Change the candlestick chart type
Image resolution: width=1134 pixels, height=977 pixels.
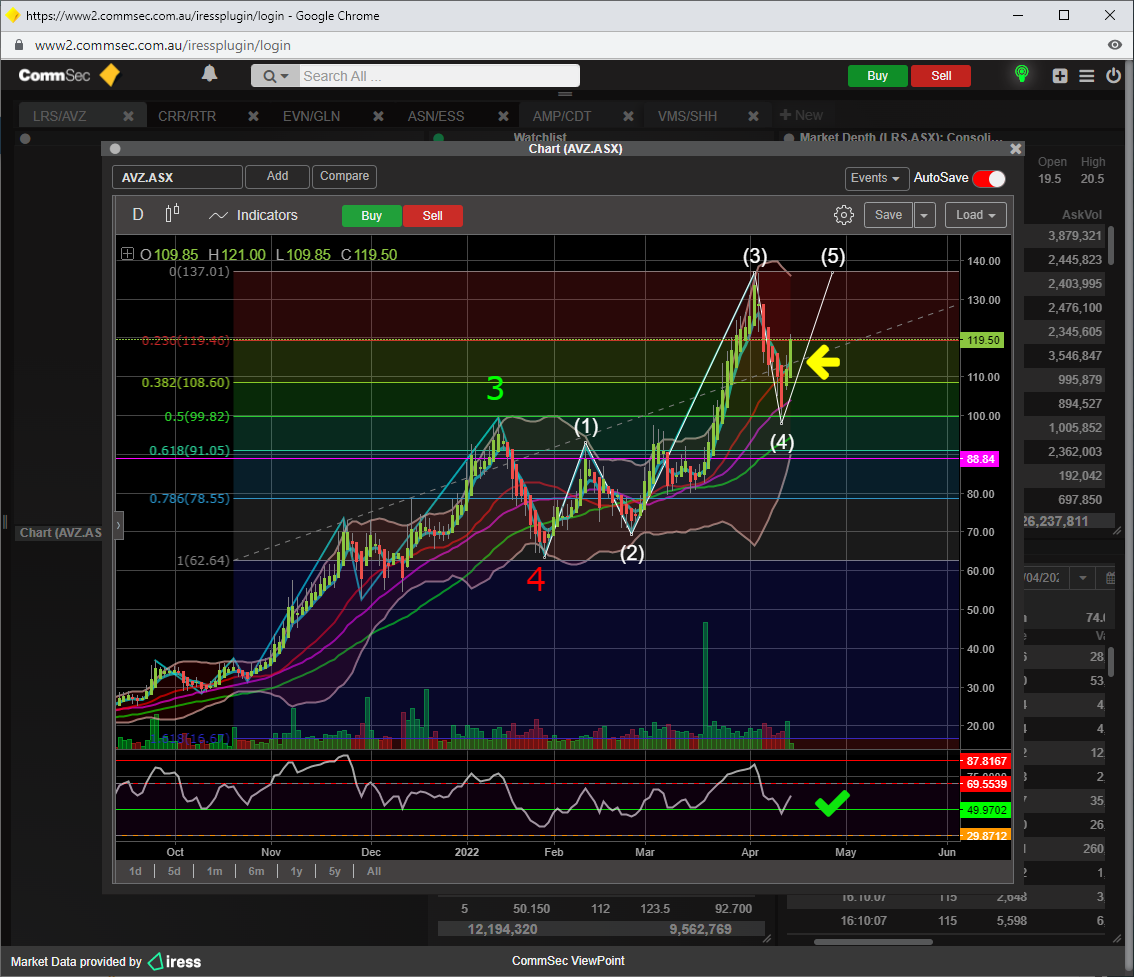(172, 214)
